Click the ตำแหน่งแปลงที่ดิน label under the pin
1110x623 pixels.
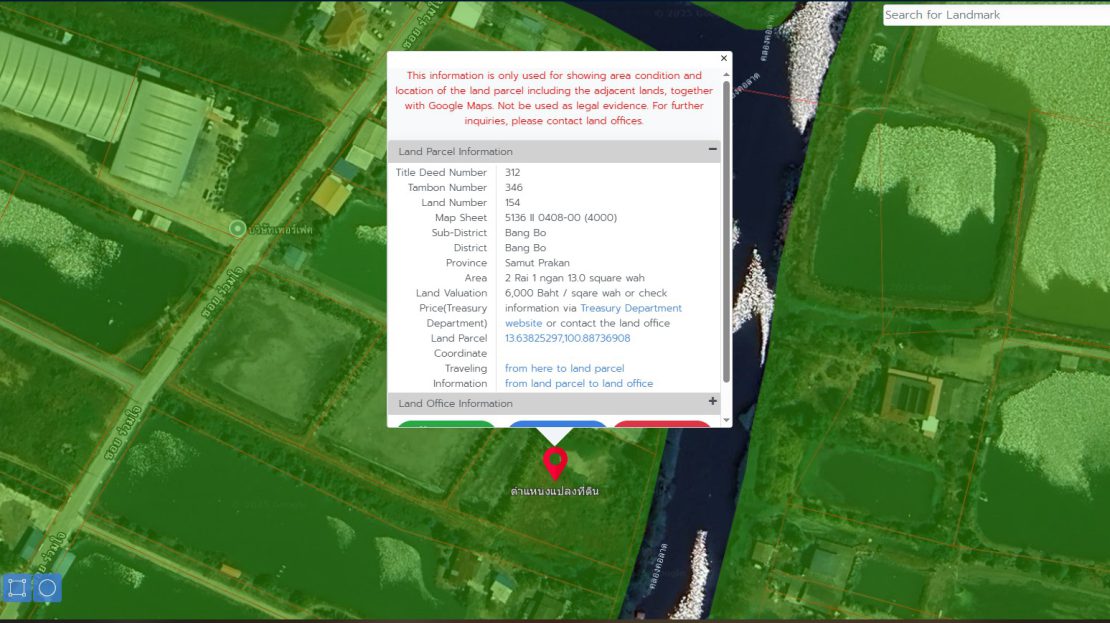[554, 491]
